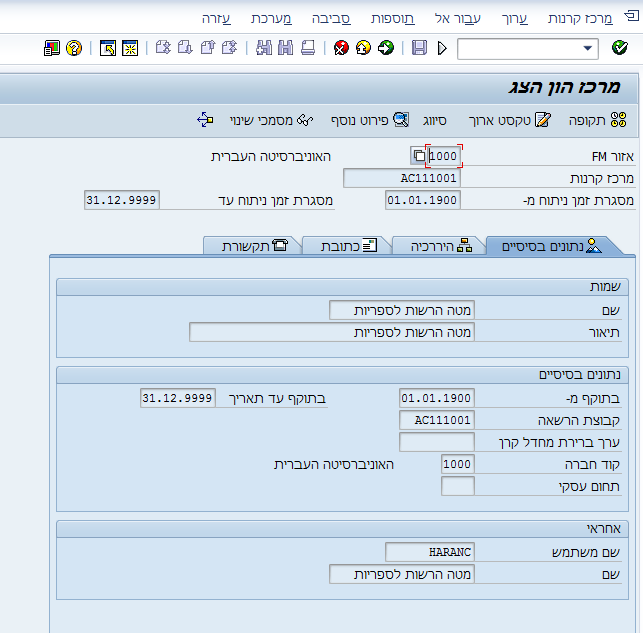Click the Create New Session icon

click(130, 48)
